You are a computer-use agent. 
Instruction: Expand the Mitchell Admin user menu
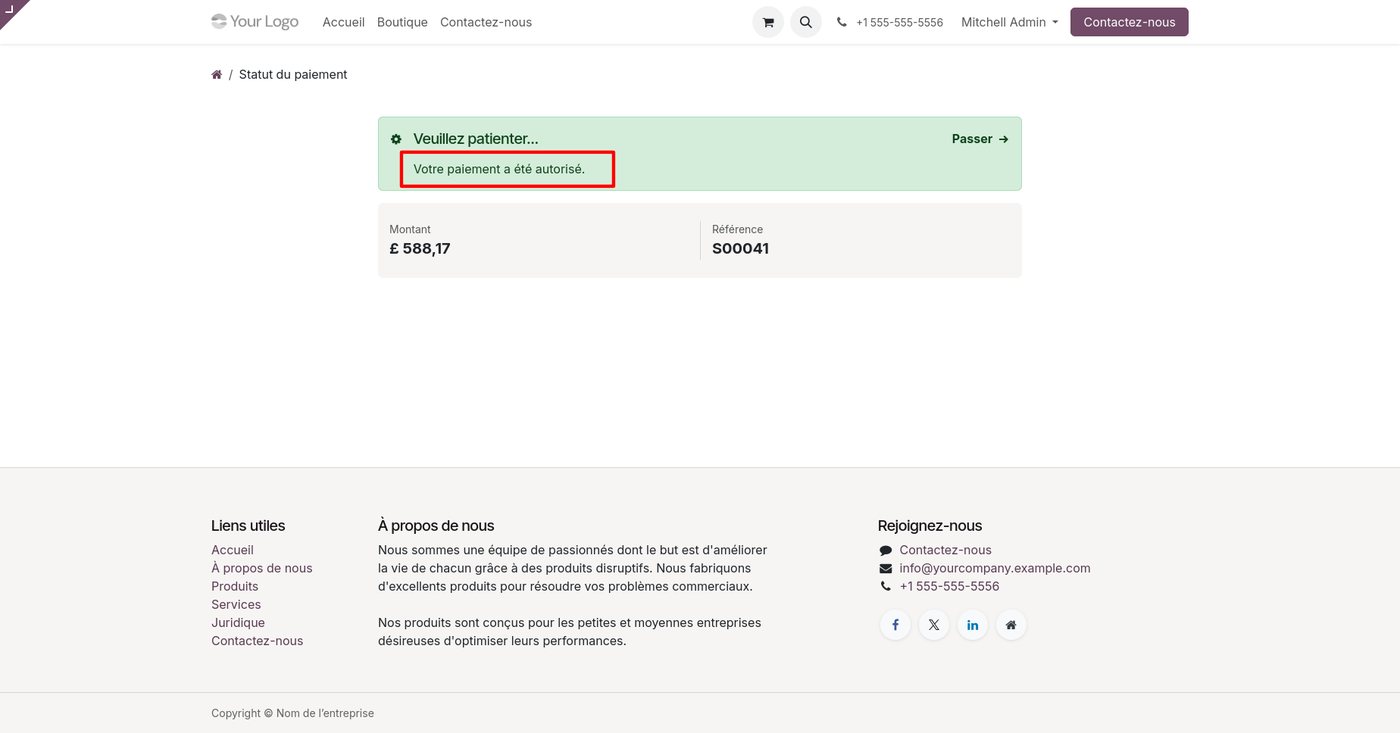pyautogui.click(x=1009, y=22)
